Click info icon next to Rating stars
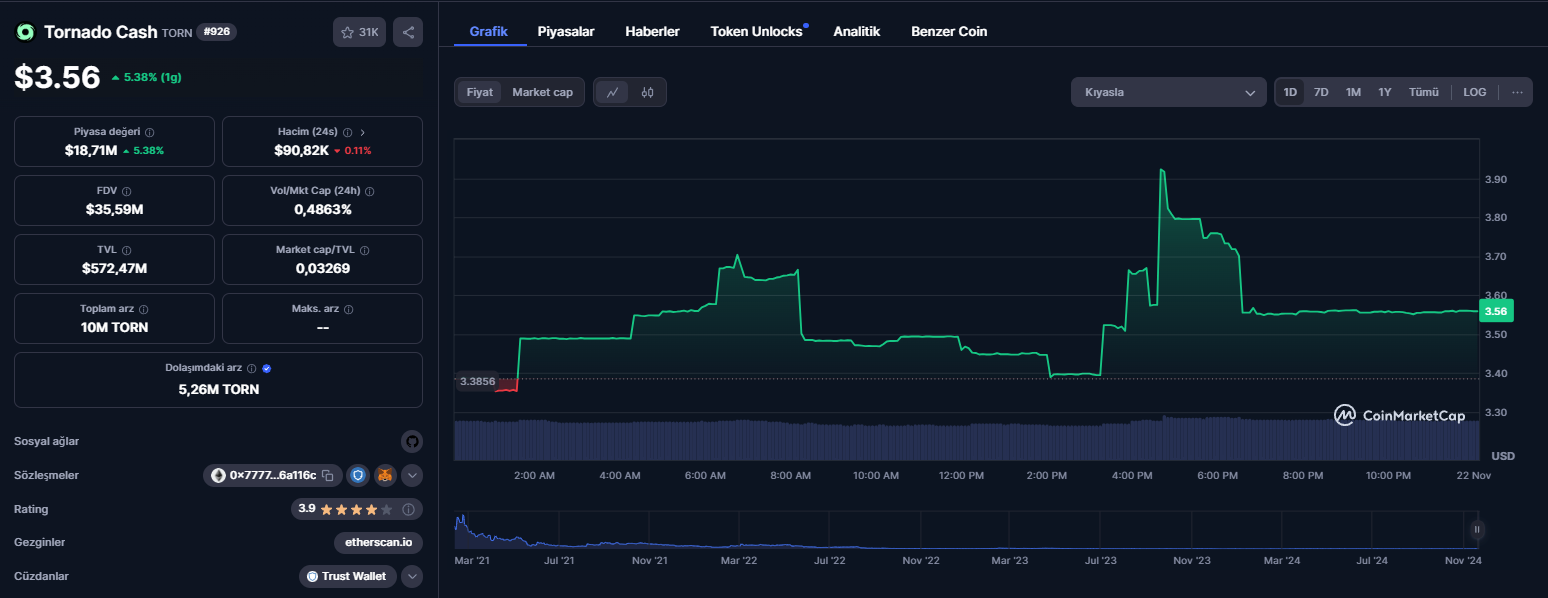 408,509
